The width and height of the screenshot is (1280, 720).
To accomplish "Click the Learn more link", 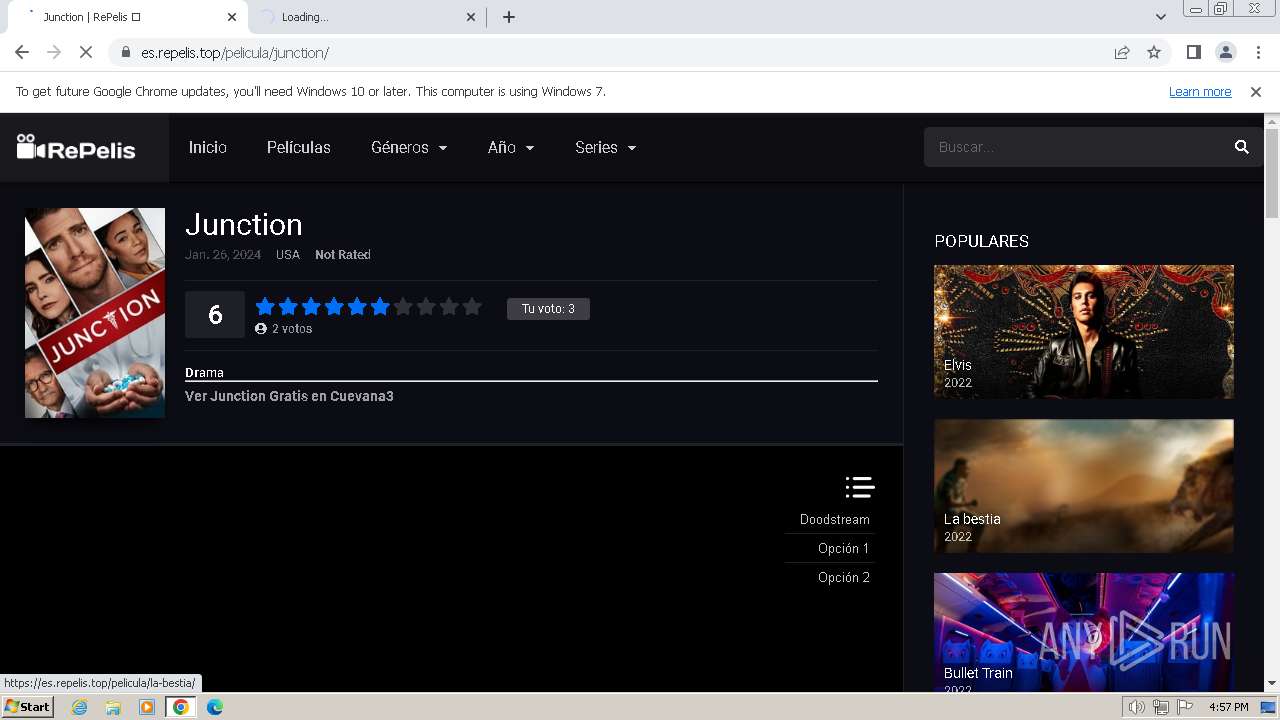I will pyautogui.click(x=1200, y=91).
